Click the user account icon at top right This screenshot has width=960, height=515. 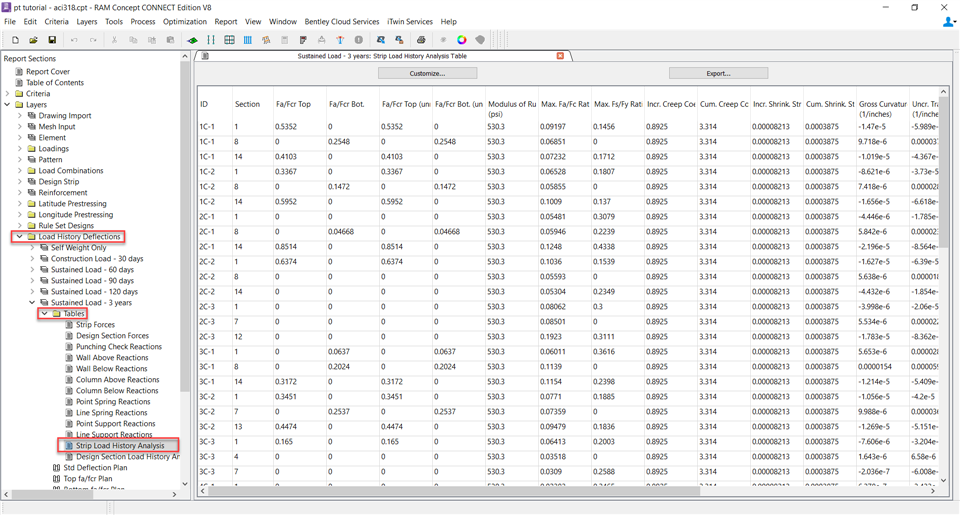pos(948,22)
